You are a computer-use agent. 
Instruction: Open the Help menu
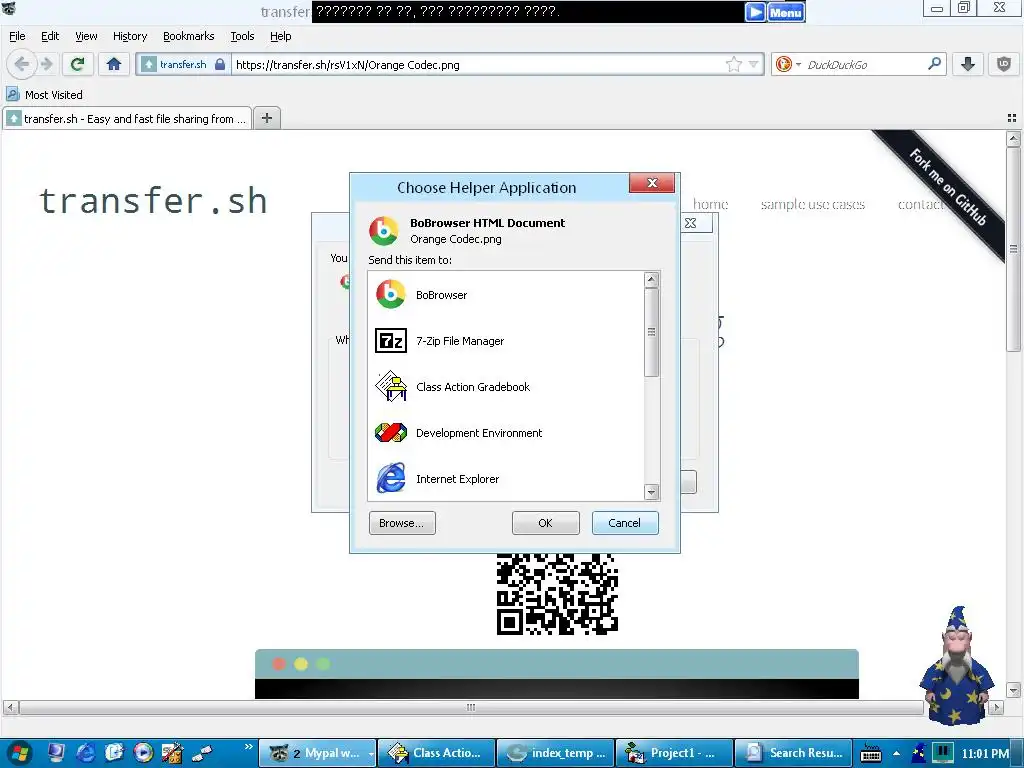[280, 36]
